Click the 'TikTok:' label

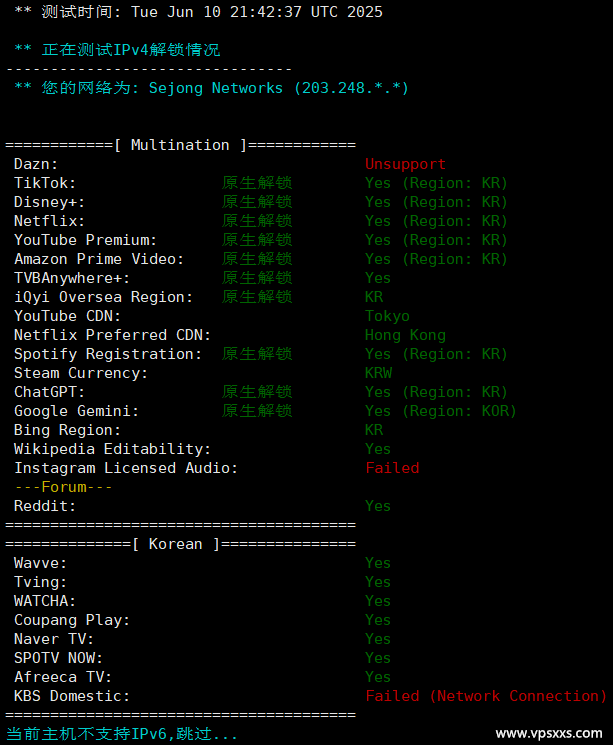(x=45, y=183)
